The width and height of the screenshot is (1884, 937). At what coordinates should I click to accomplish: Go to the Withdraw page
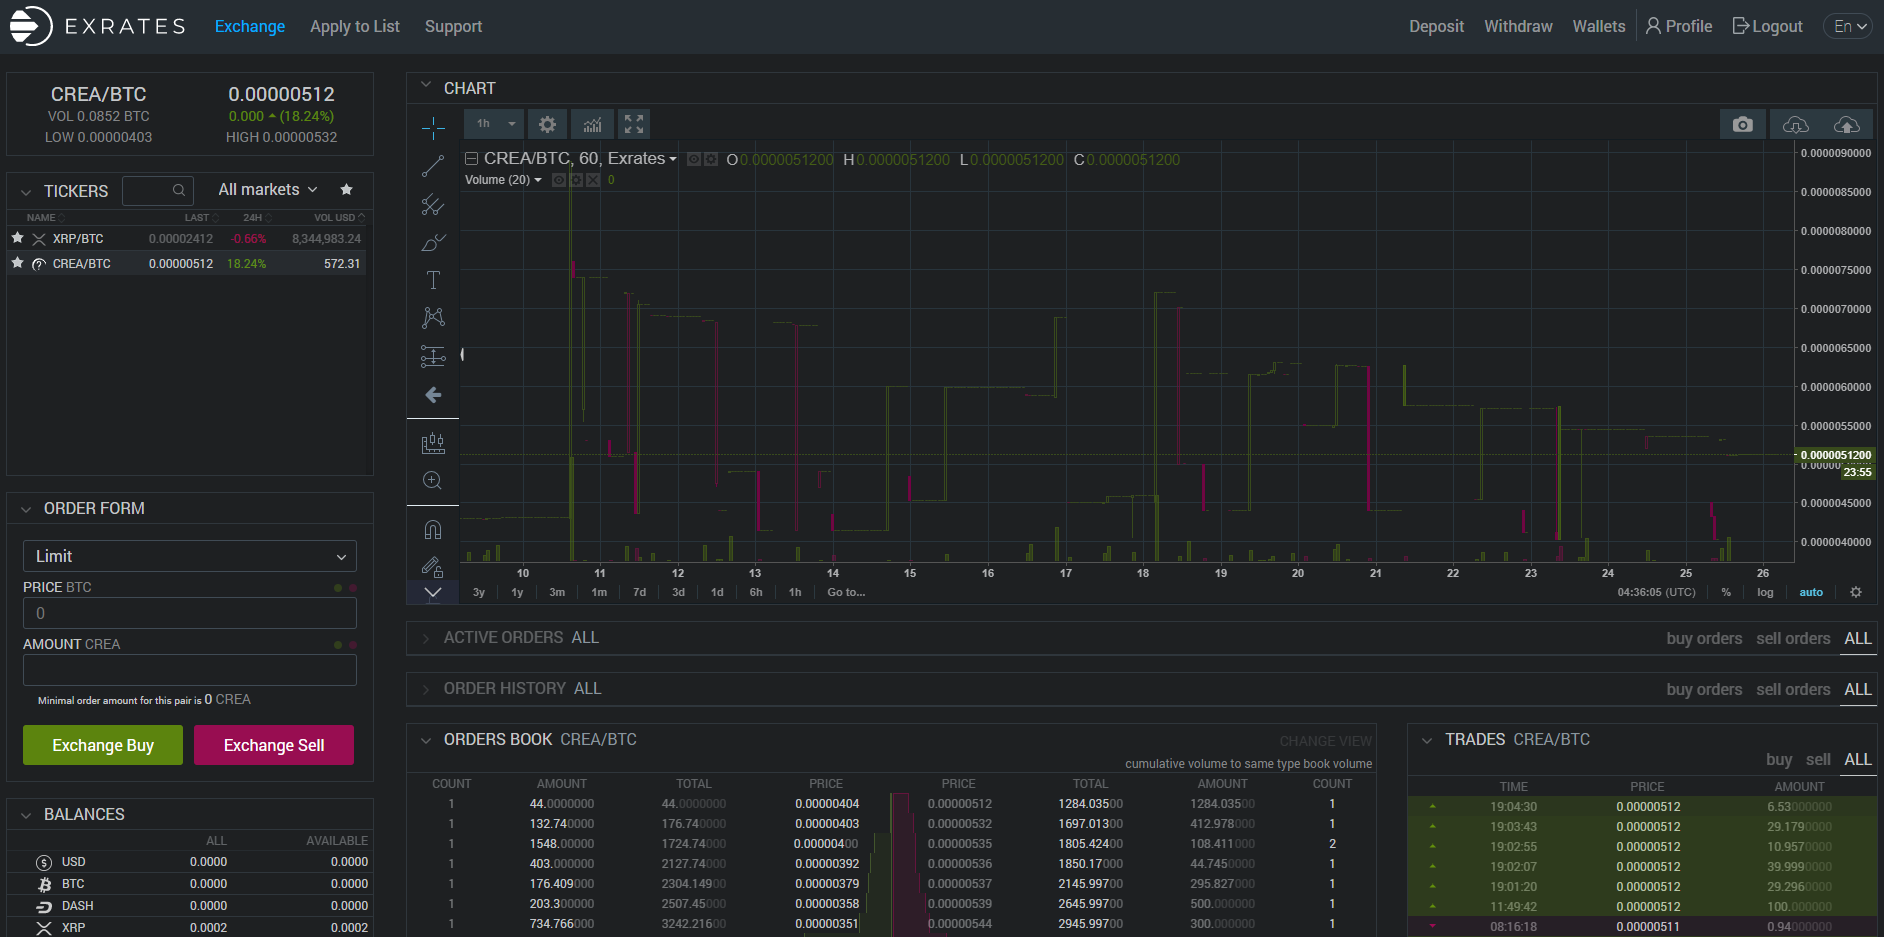pos(1518,27)
